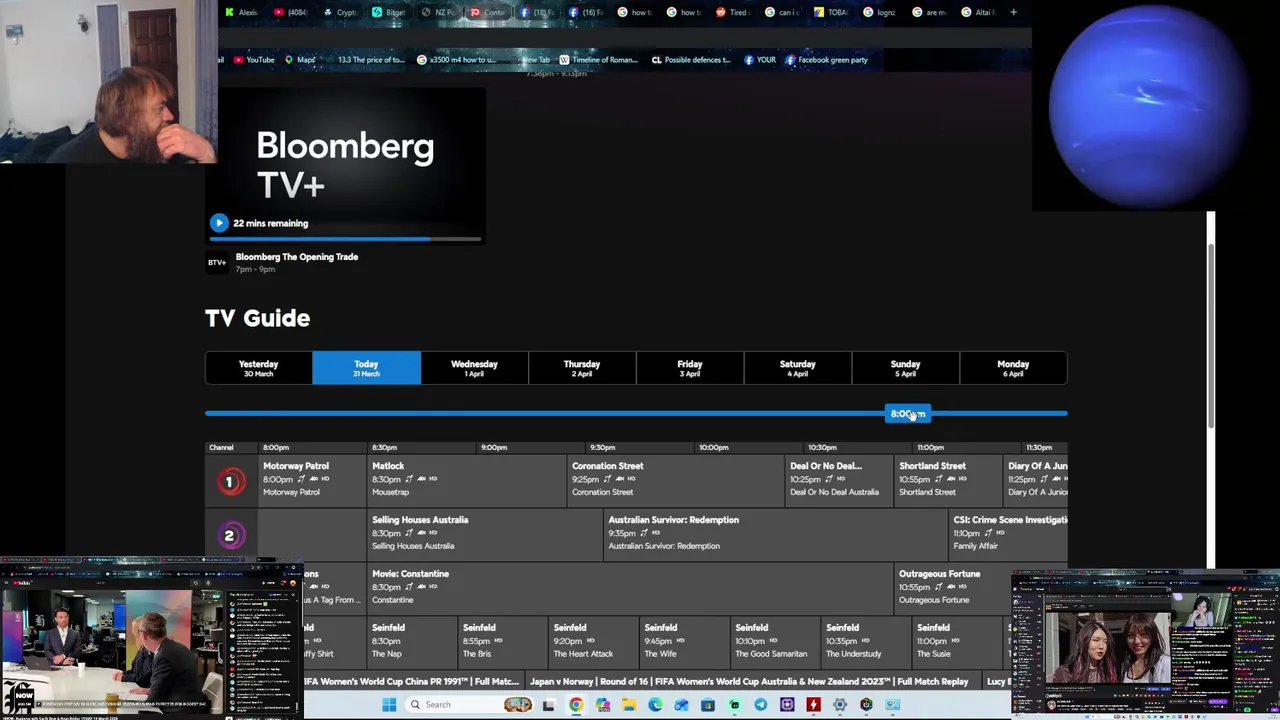Viewport: 1280px width, 720px height.
Task: Open Australian Survivor: Redemption programme
Action: (775, 533)
